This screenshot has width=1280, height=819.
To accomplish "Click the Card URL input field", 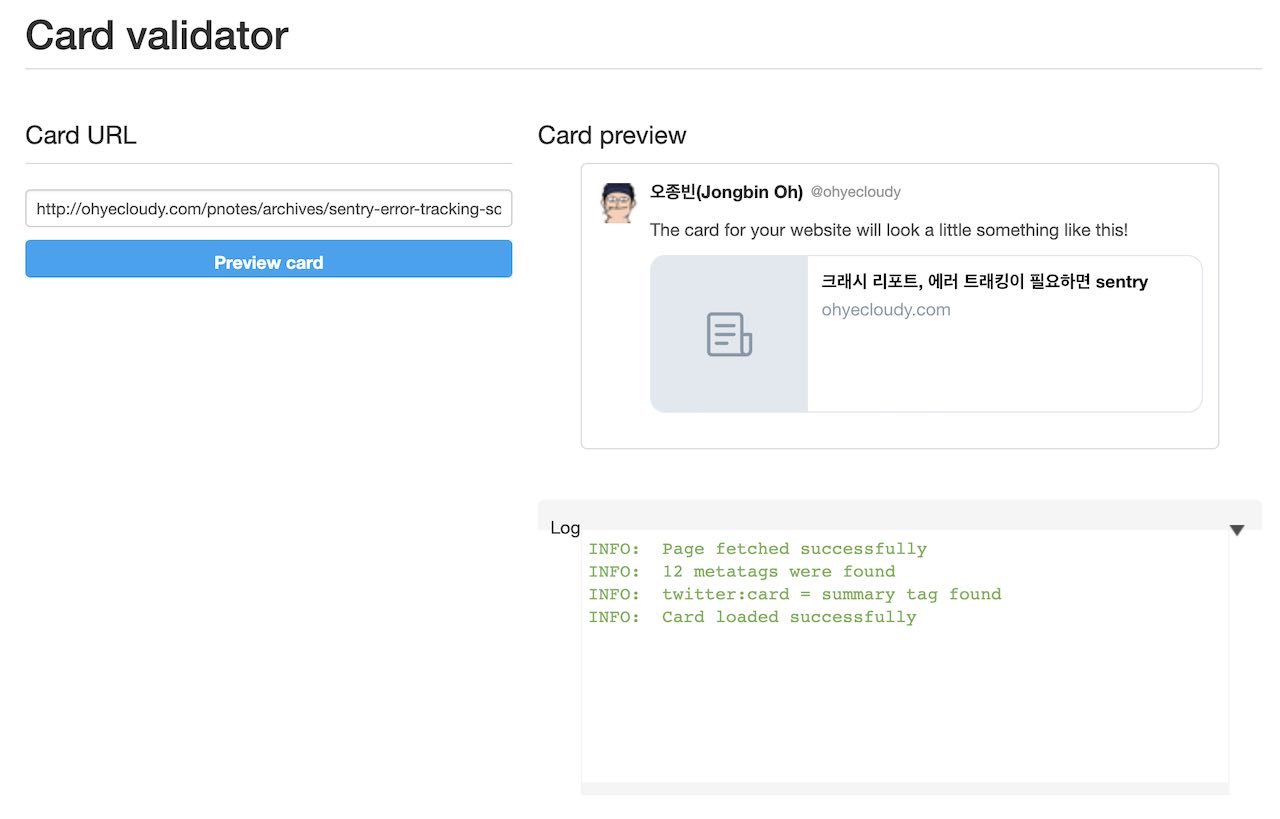I will [x=268, y=209].
